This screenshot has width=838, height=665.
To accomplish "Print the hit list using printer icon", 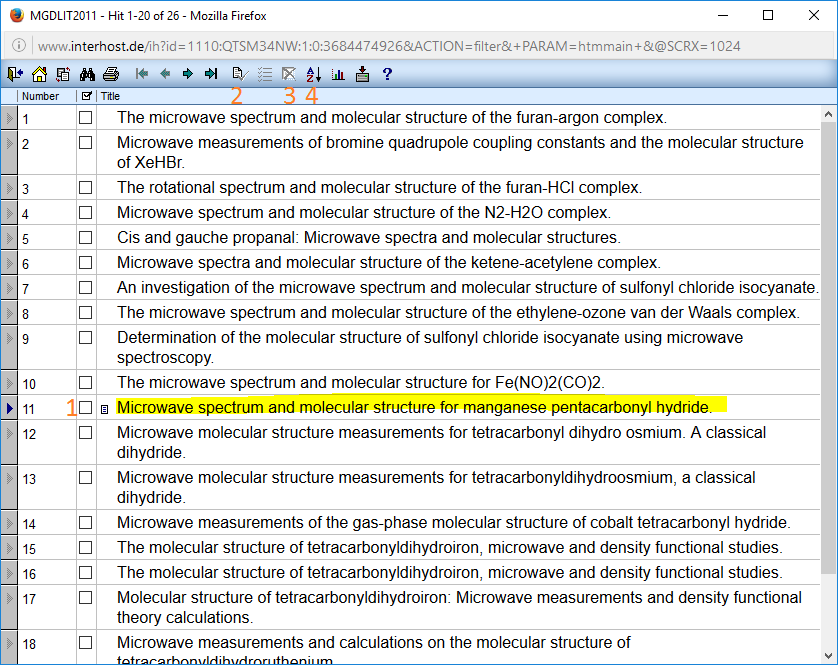I will click(x=111, y=74).
